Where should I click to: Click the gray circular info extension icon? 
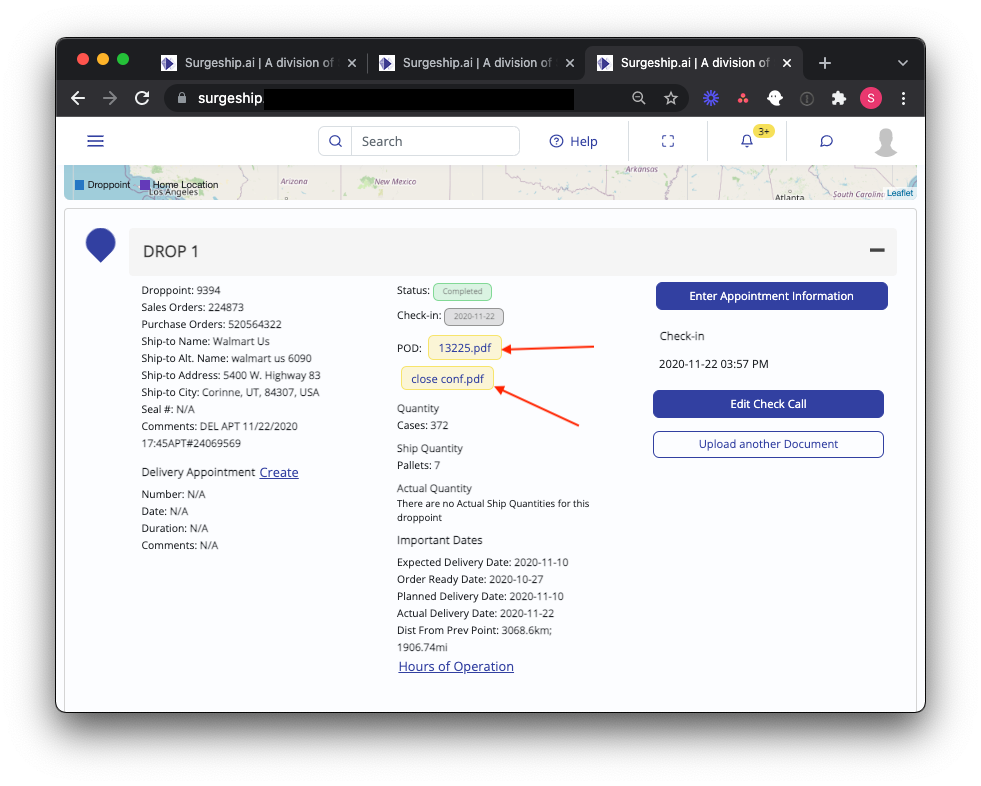click(806, 98)
